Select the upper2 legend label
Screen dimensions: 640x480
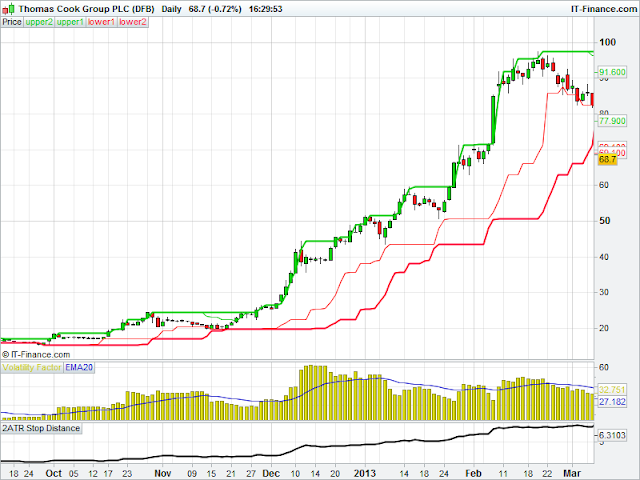tap(39, 22)
